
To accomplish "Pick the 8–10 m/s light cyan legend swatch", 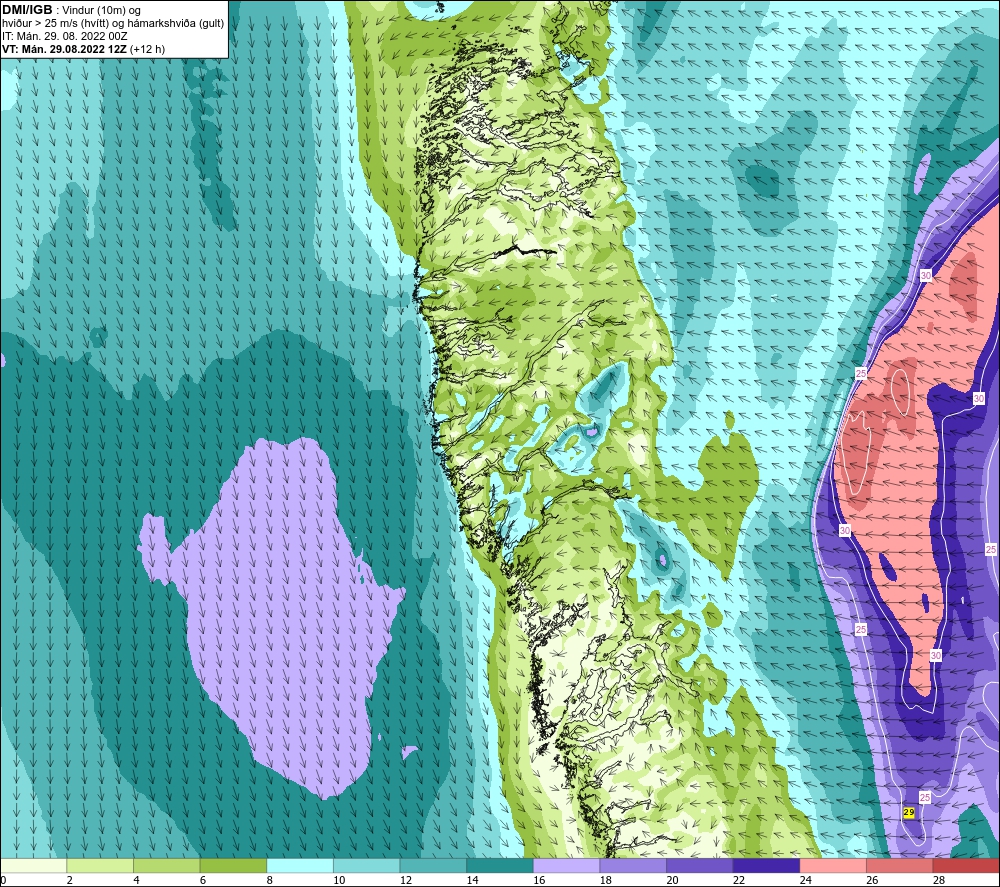I will coord(300,865).
